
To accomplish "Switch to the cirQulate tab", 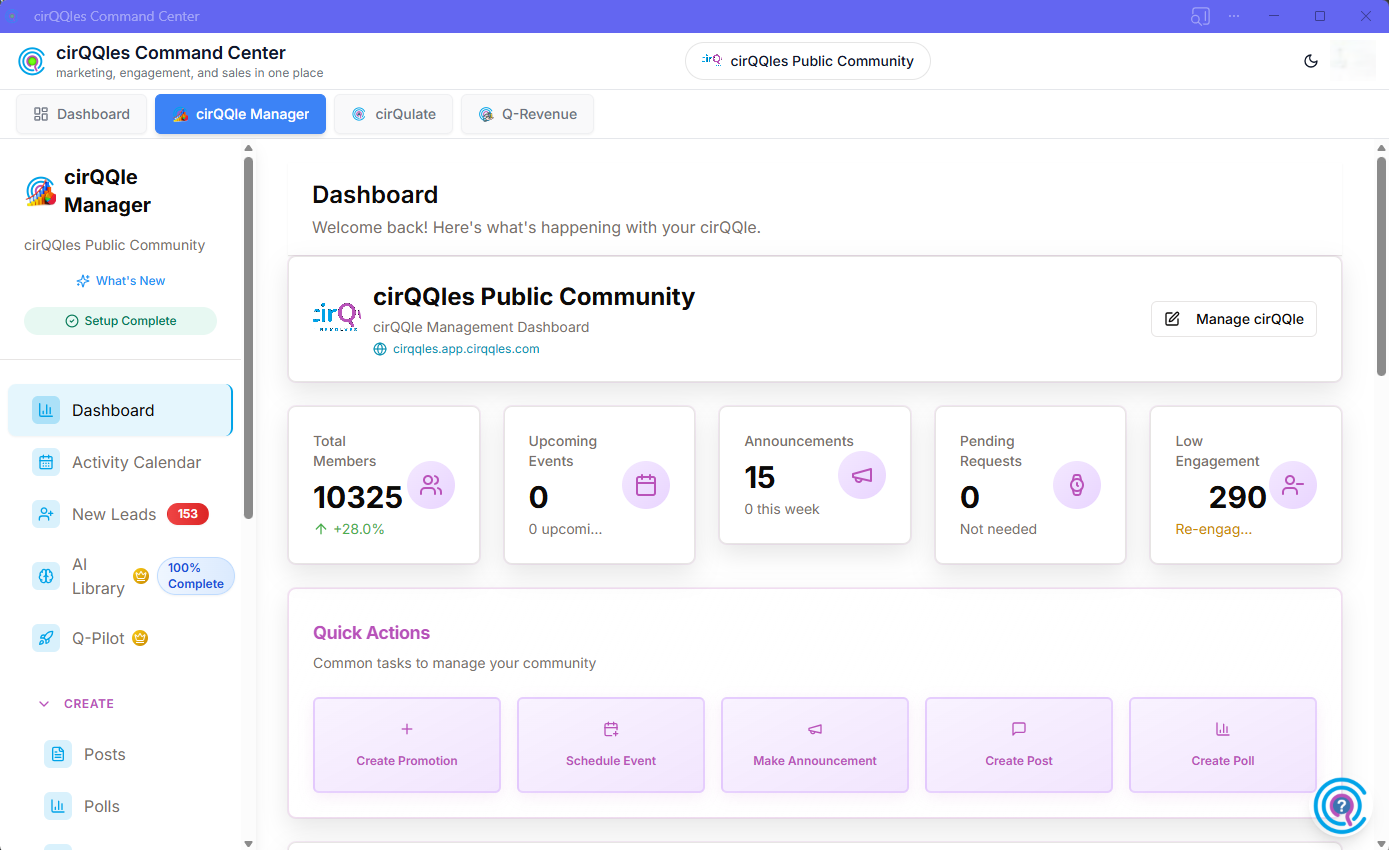I will tap(393, 114).
